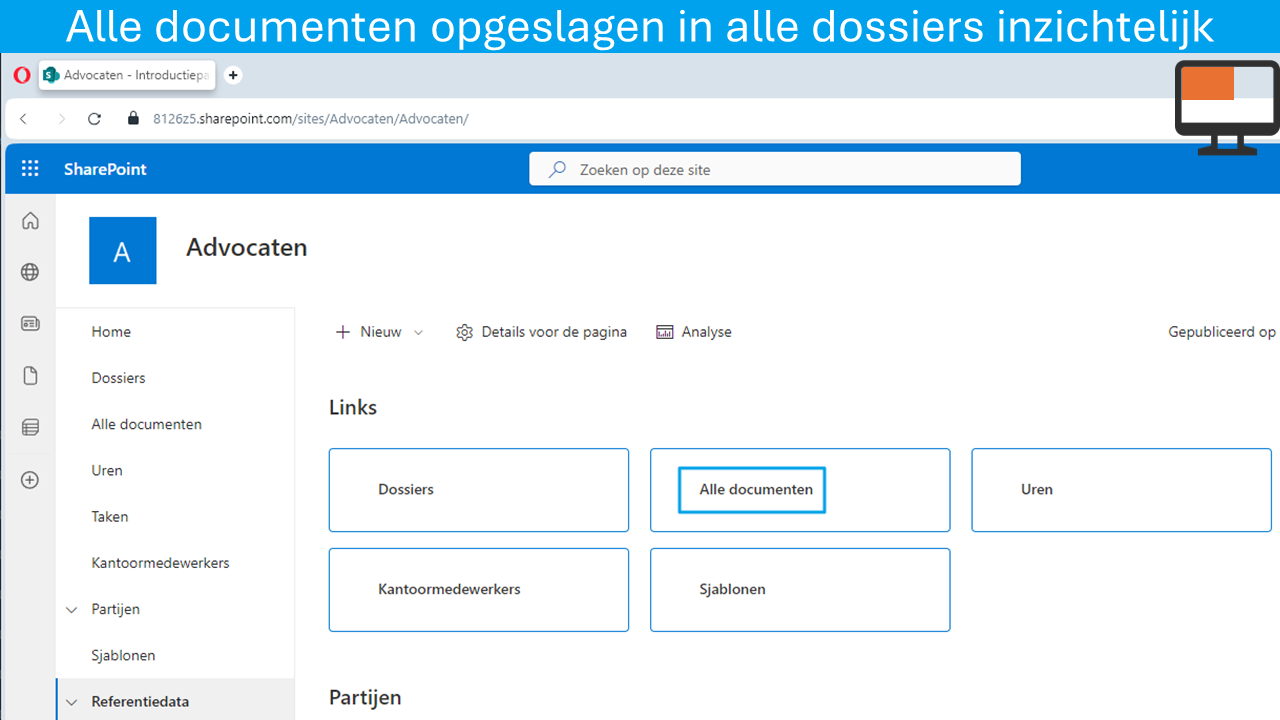Open Dossiers in the site navigation
The height and width of the screenshot is (720, 1280).
[x=118, y=378]
